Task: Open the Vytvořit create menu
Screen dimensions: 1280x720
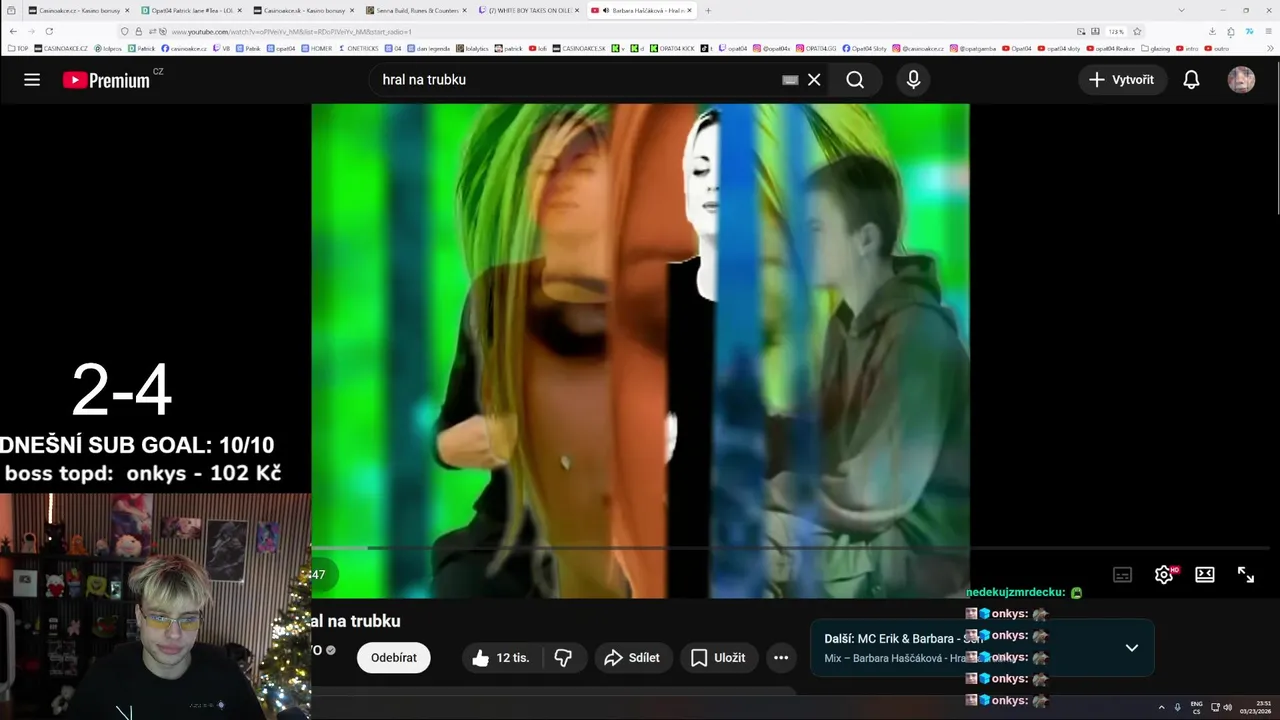Action: 1122,80
